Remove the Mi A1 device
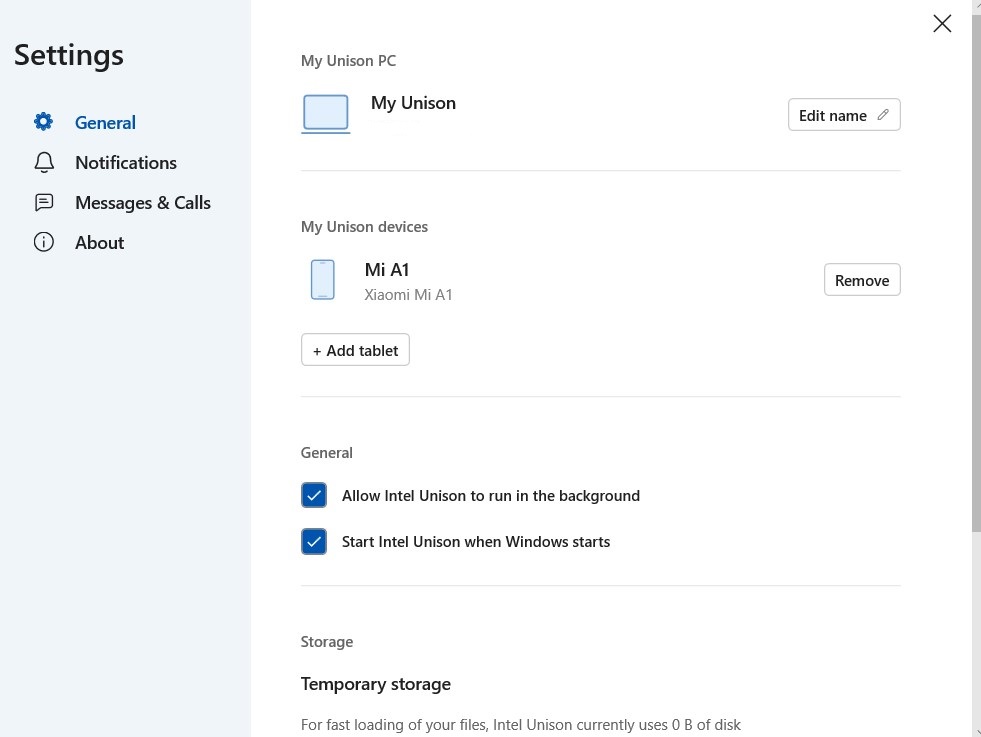Screen dimensions: 981x737 [x=862, y=280]
